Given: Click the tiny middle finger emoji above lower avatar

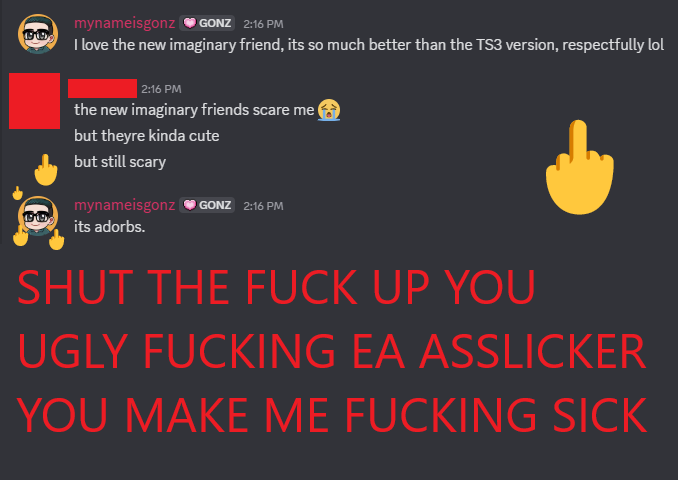Looking at the screenshot, I should click(17, 193).
